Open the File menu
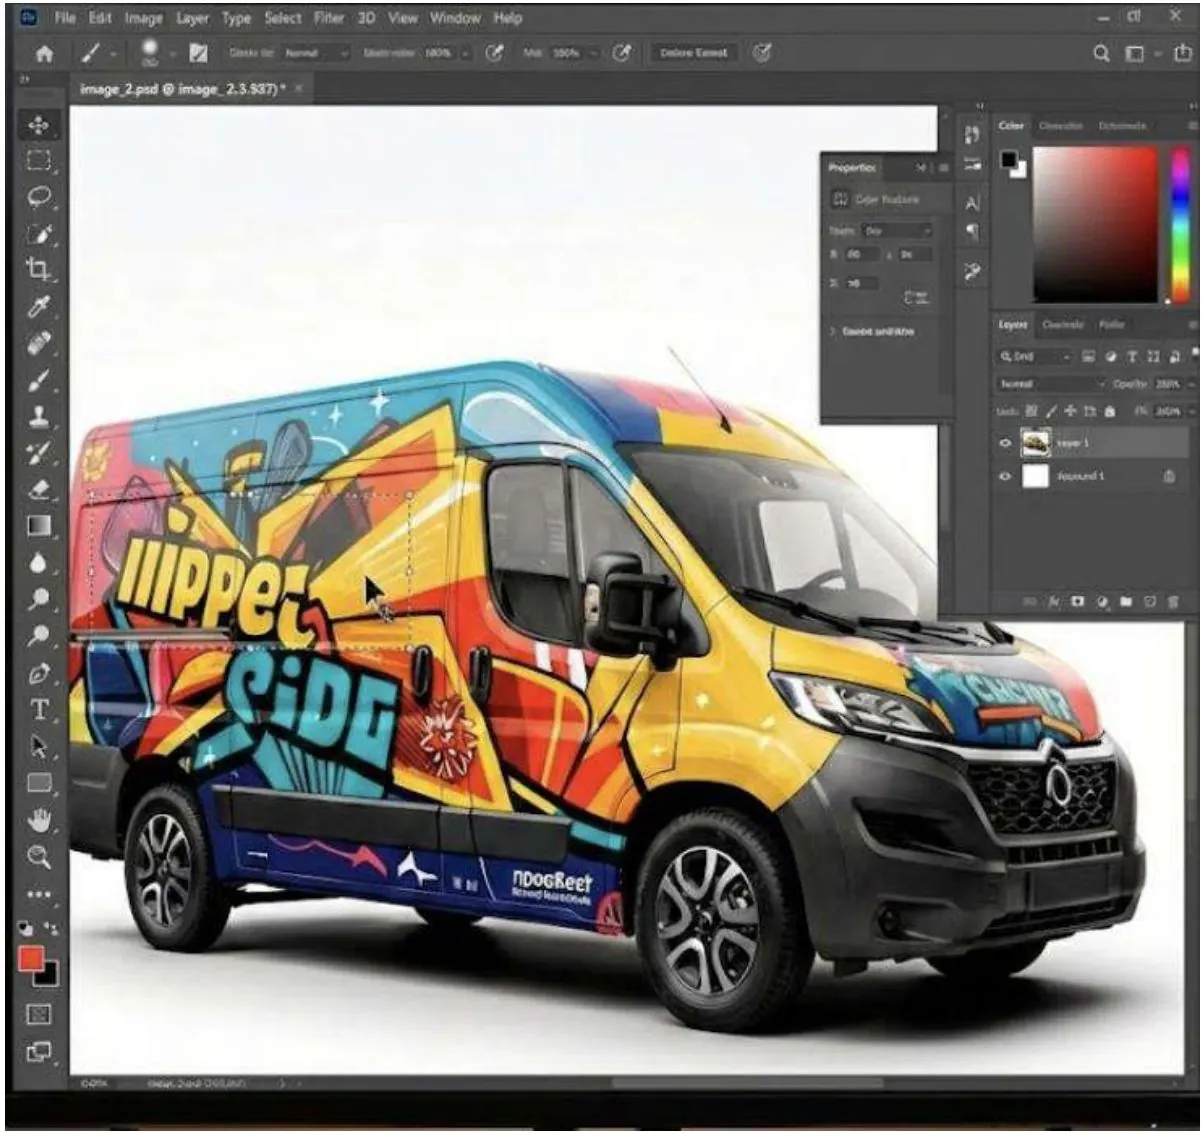This screenshot has width=1202, height=1133. (x=65, y=18)
